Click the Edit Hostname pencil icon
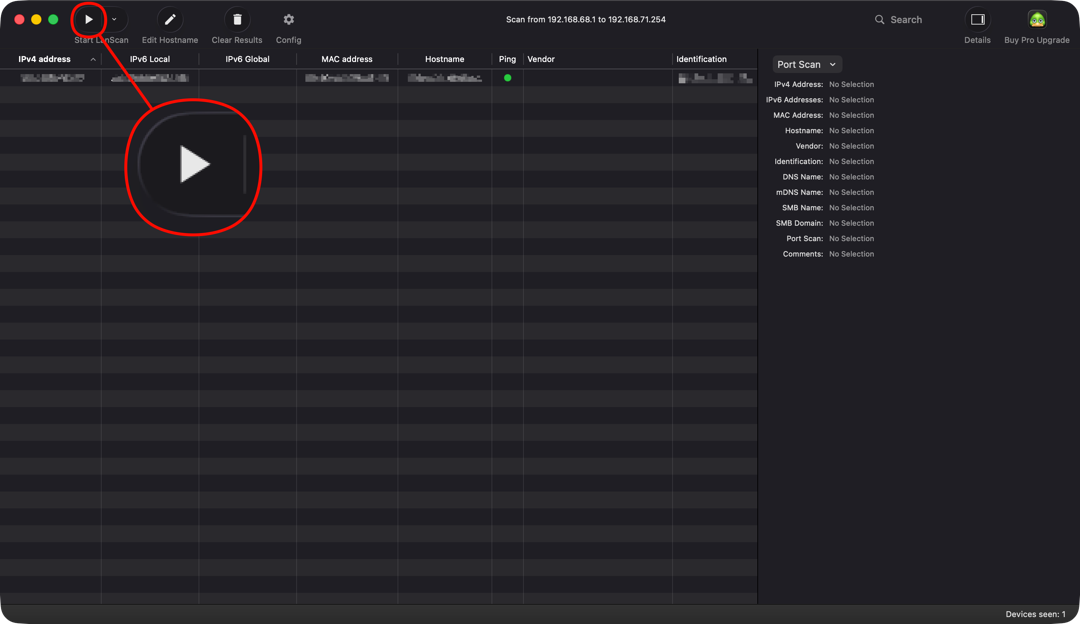The height and width of the screenshot is (624, 1080). 170,19
